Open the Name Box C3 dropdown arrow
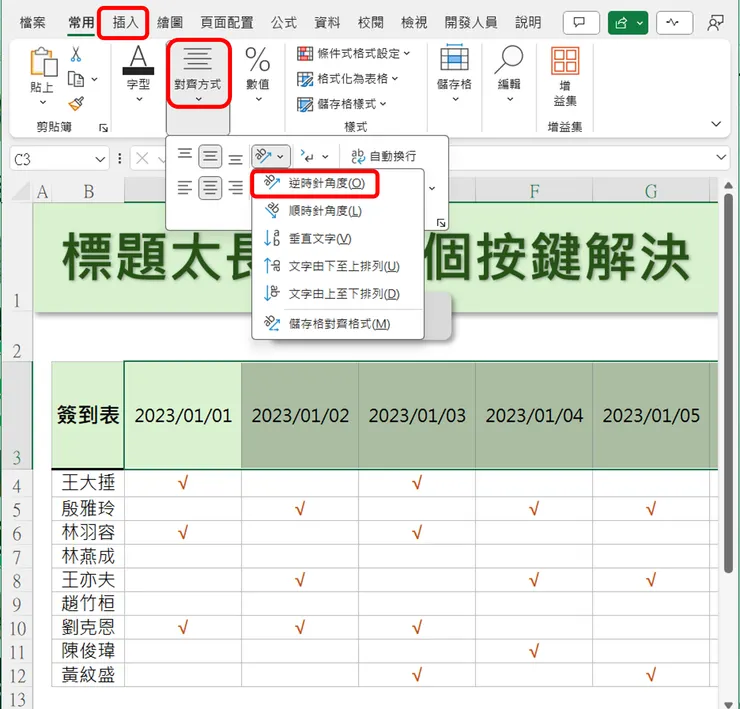 (x=100, y=160)
